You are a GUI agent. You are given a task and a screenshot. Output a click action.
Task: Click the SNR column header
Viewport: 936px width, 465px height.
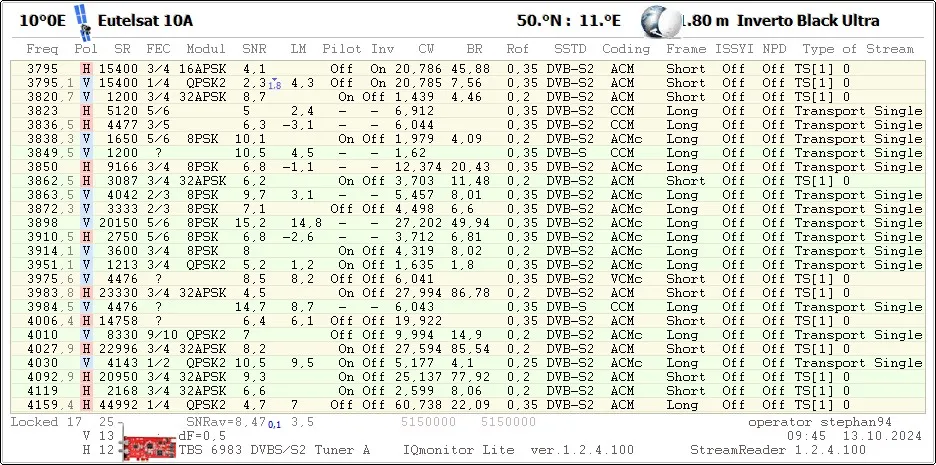[x=254, y=48]
